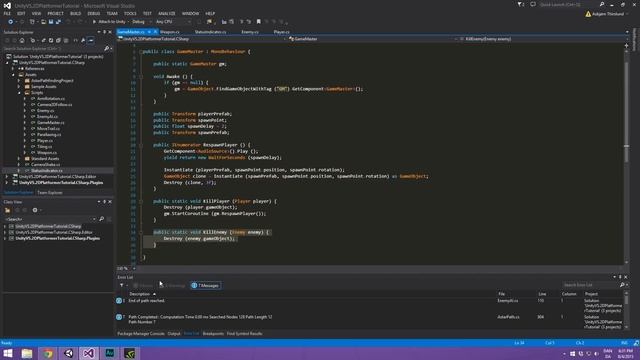640x360 pixels.
Task: Switch to the Enemy.cs tab
Action: click(250, 32)
